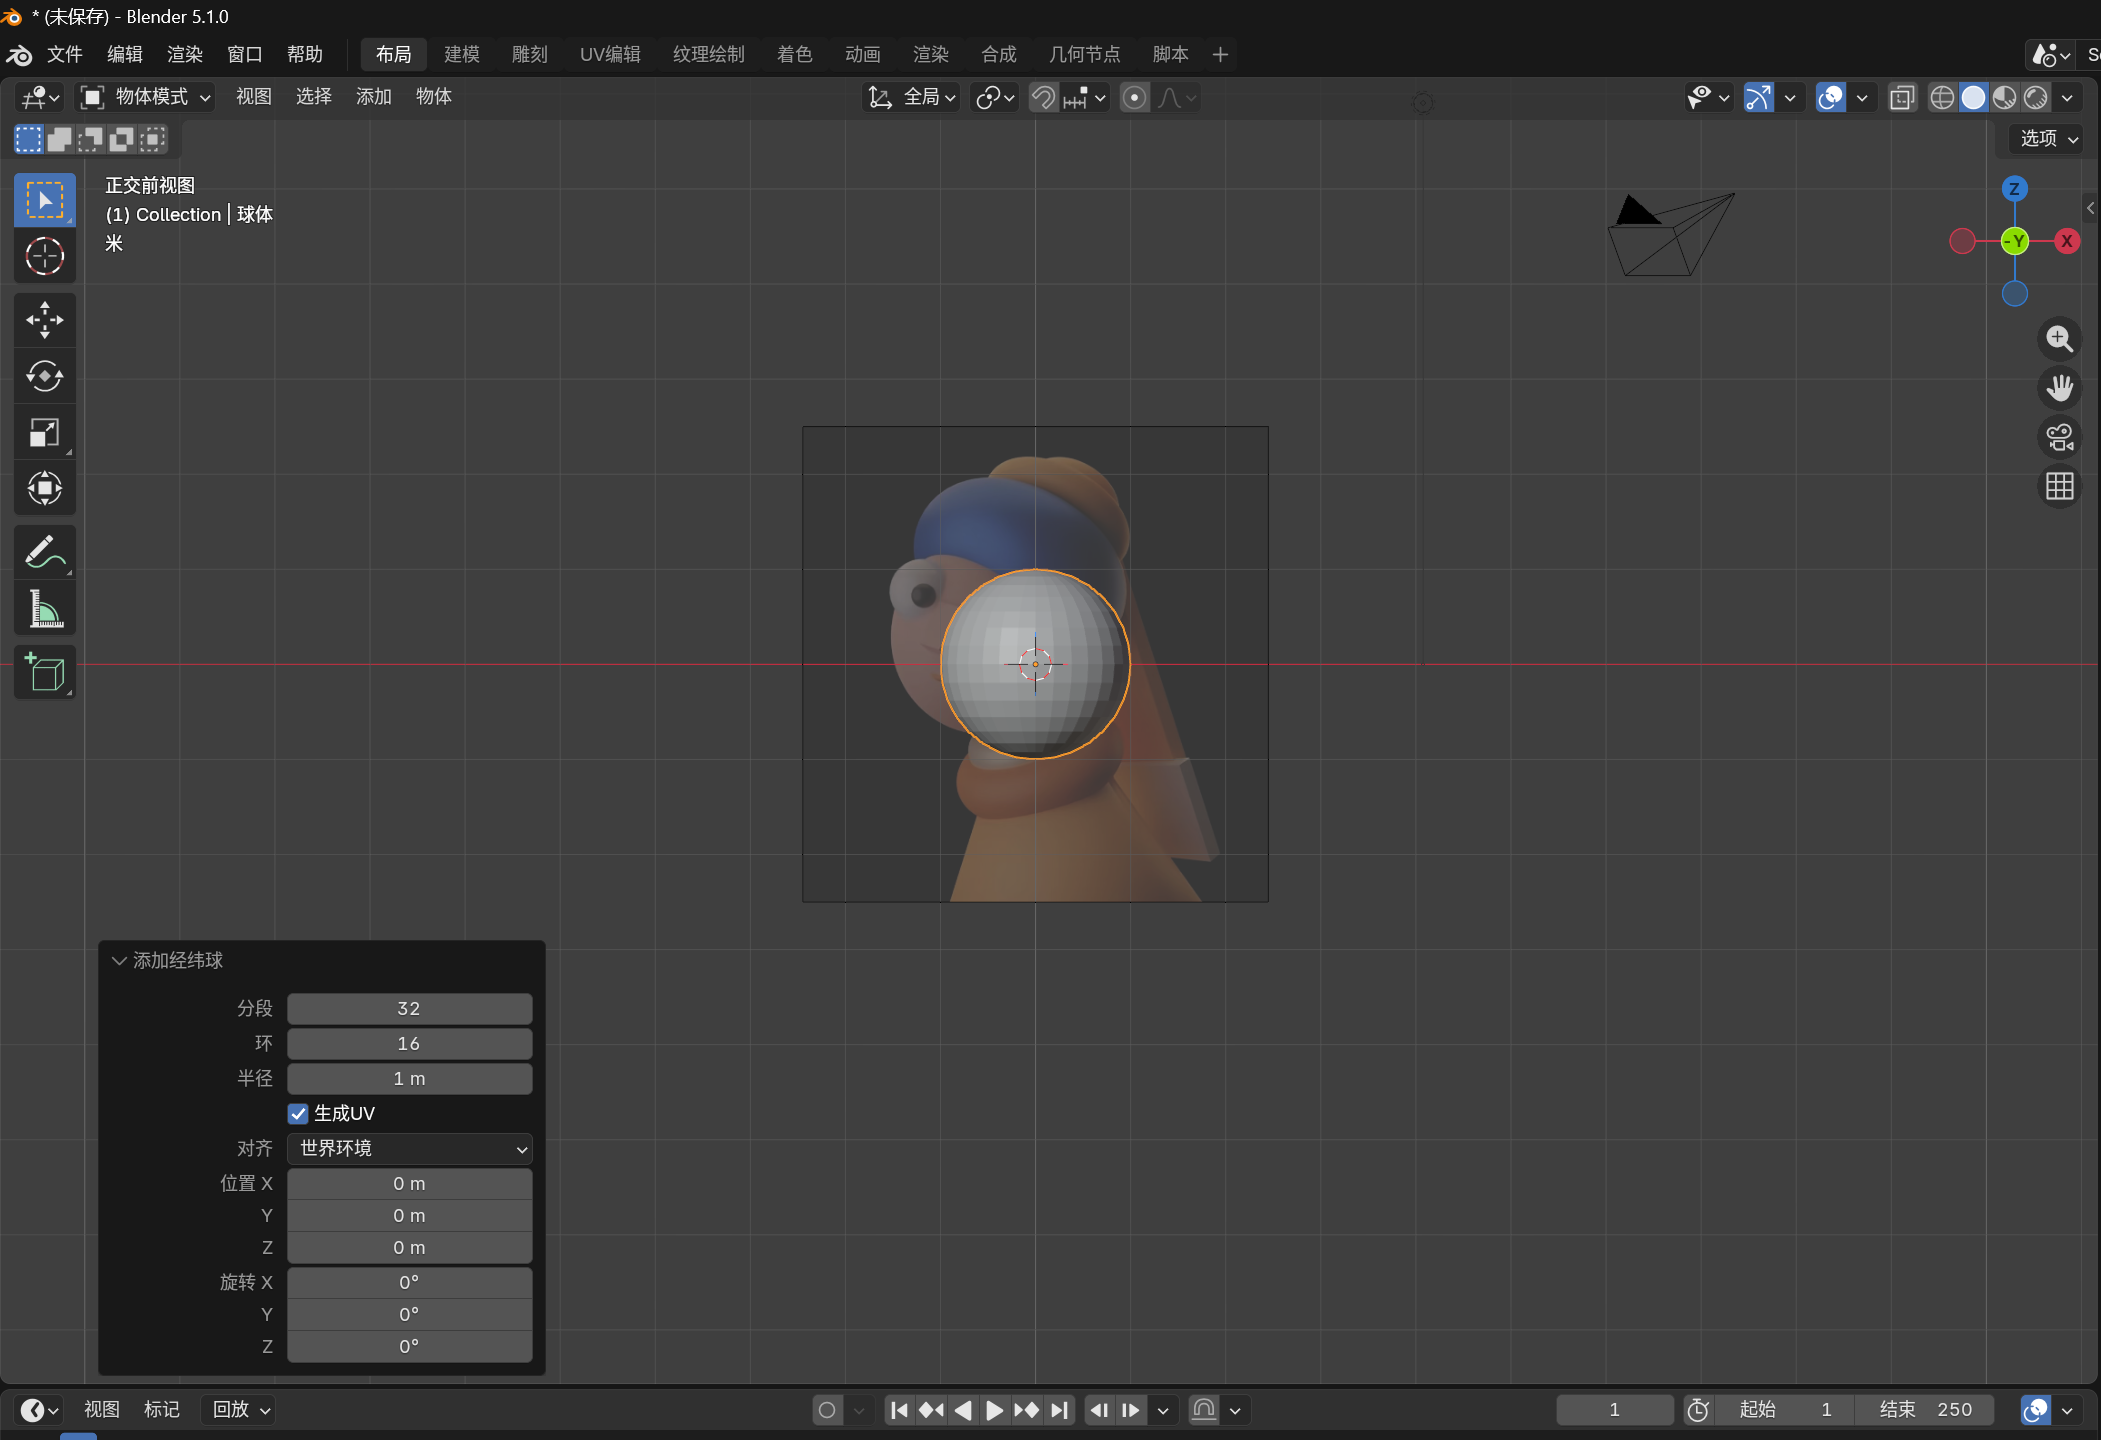
Task: Select the Rotate tool
Action: 44,376
